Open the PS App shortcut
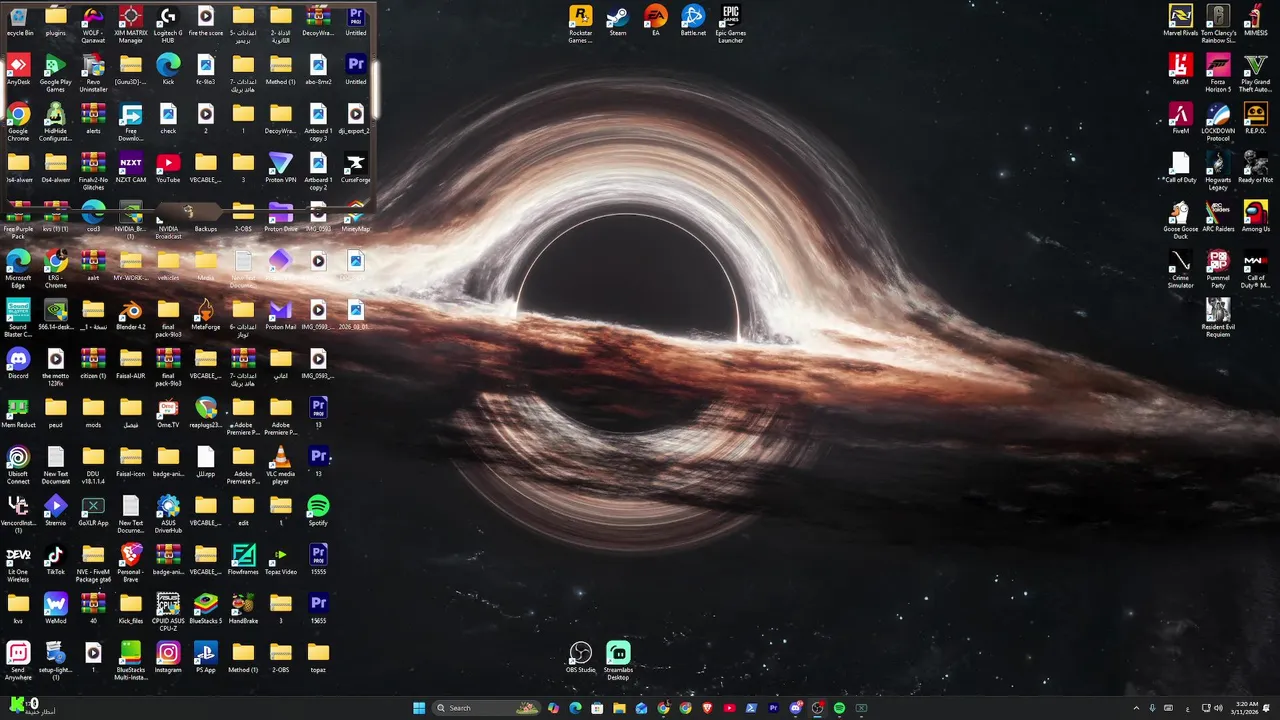 [206, 659]
